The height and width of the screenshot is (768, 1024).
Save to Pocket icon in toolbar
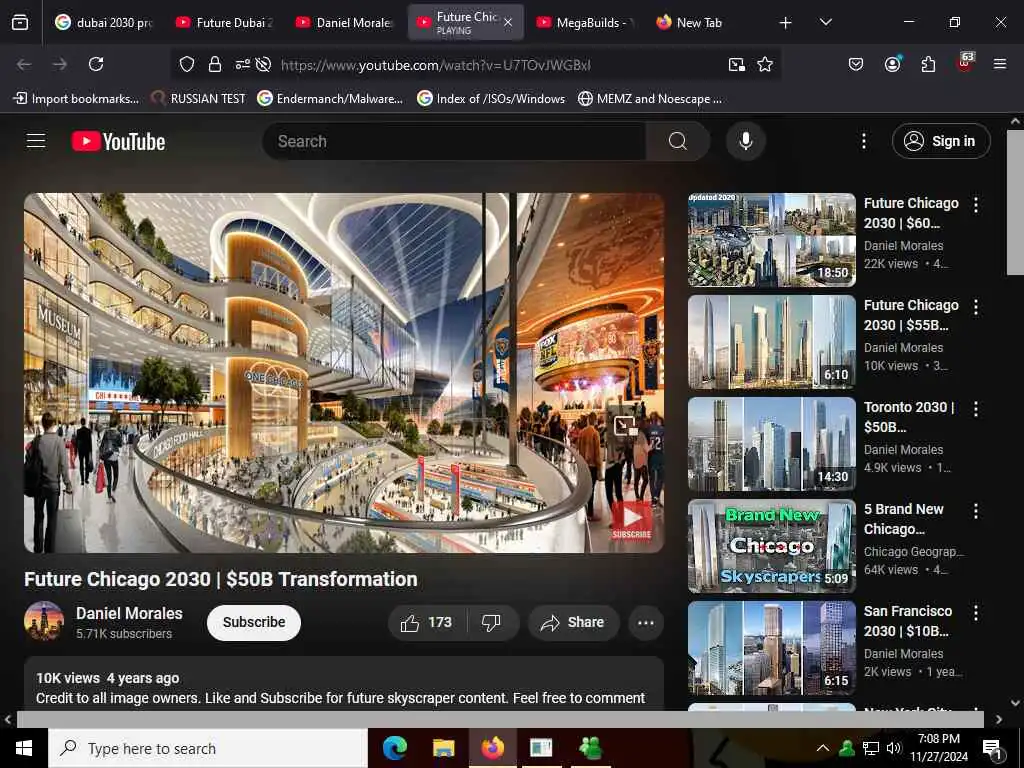pos(856,64)
